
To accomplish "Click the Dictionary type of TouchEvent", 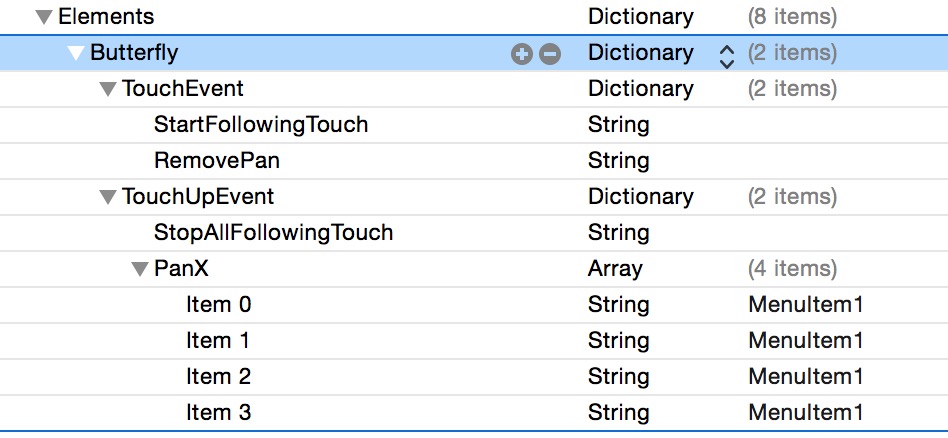I will (640, 89).
